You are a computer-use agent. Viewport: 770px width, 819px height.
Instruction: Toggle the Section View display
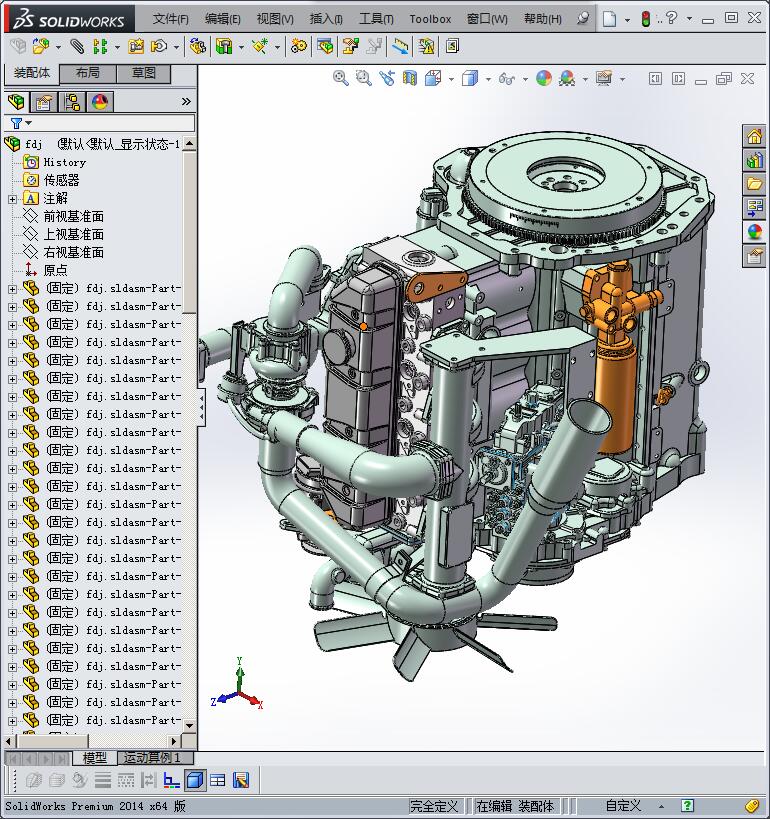410,78
